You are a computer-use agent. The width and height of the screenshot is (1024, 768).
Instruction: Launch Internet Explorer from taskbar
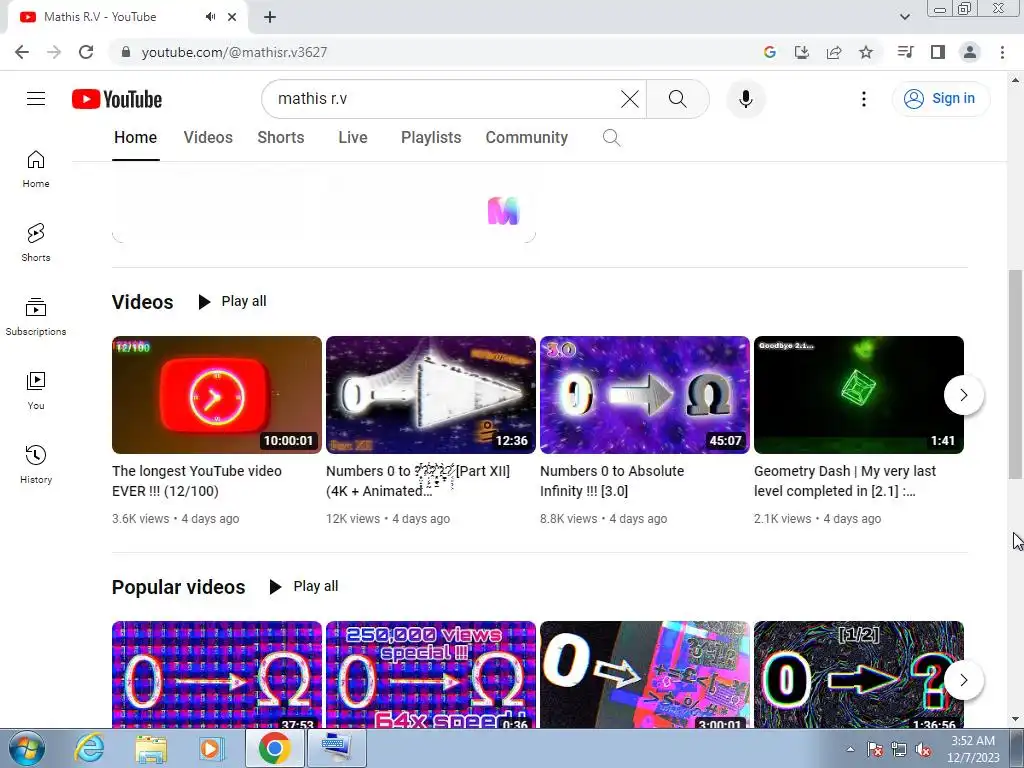point(89,749)
